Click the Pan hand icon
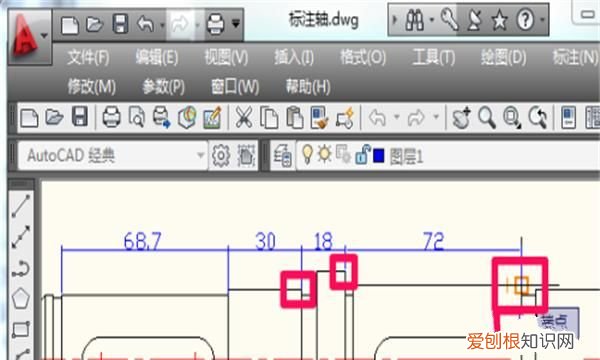This screenshot has width=600, height=360. pos(461,117)
